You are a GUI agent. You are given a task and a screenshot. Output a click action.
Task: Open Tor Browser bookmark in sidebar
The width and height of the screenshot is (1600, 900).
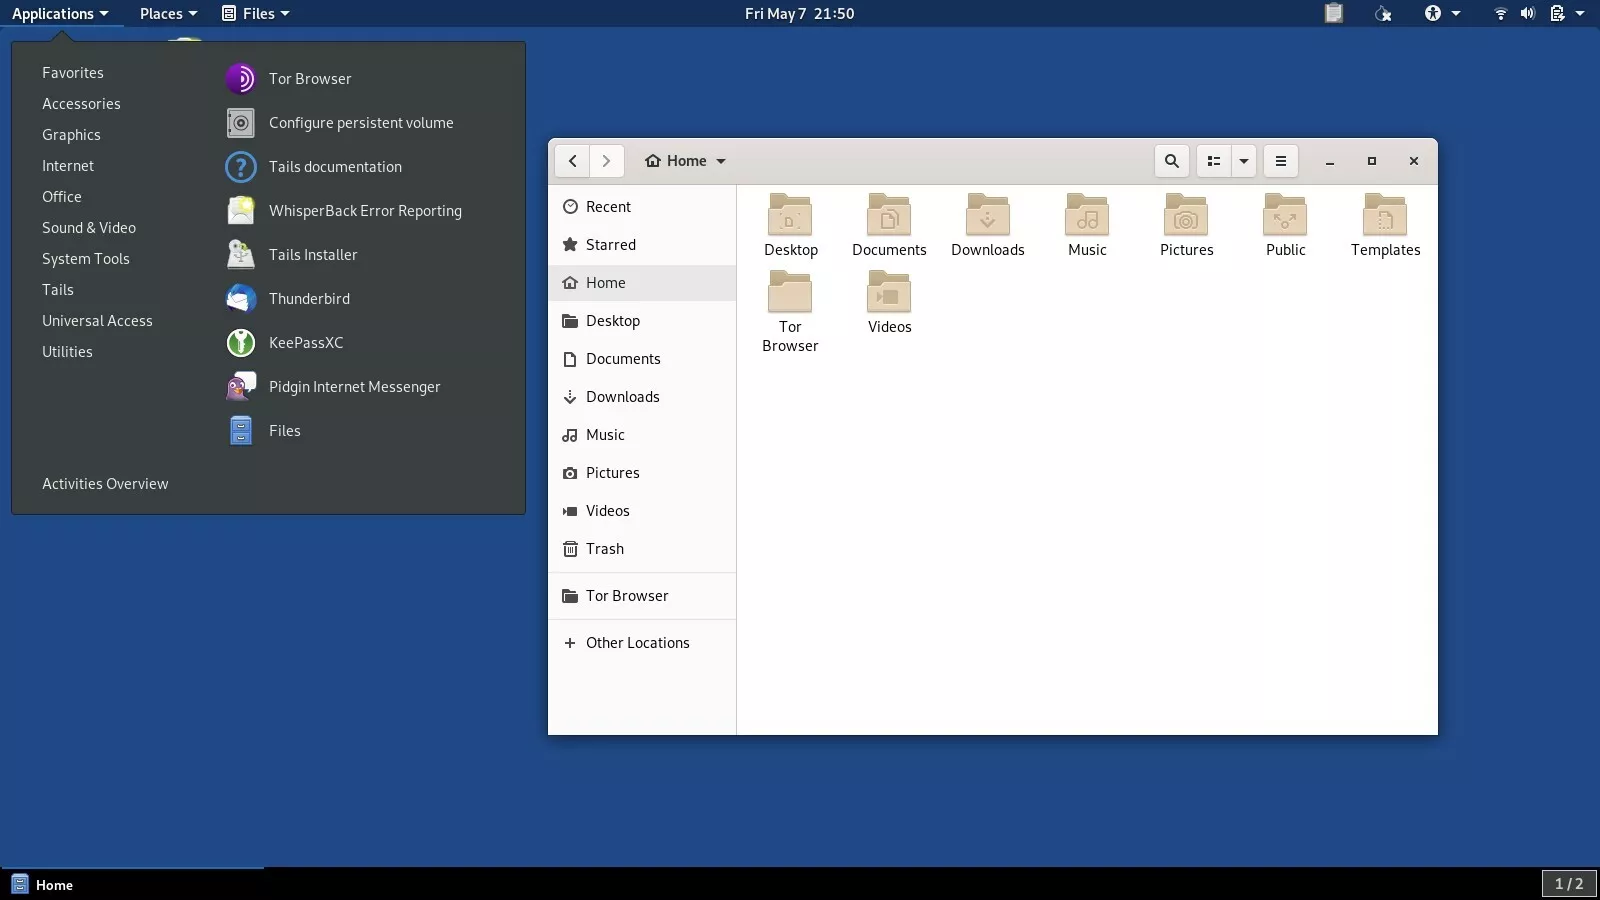click(642, 596)
